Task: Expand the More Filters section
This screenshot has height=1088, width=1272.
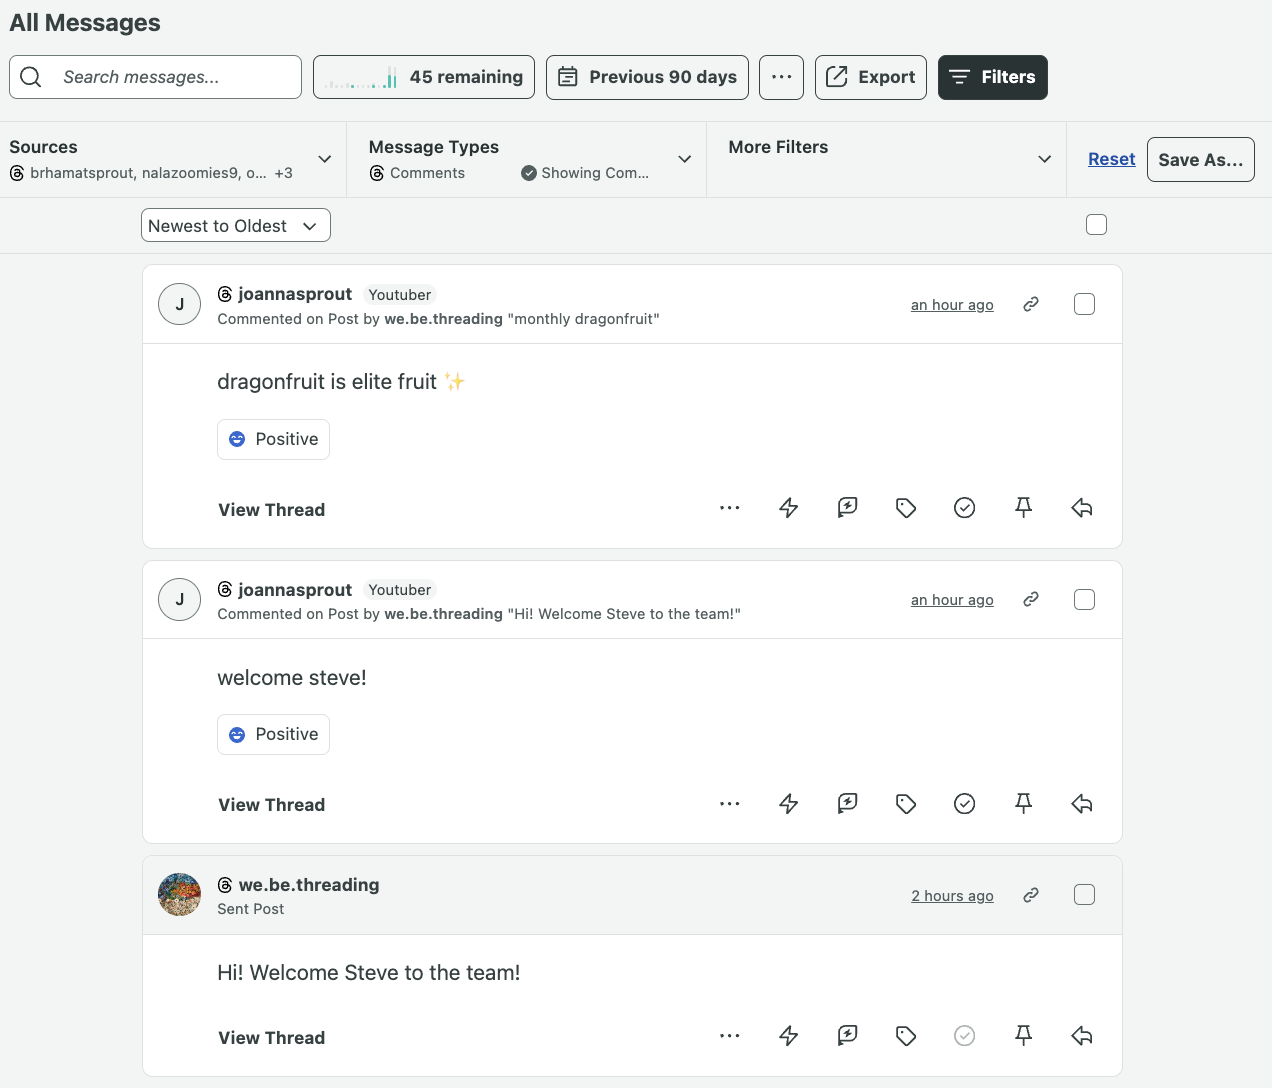Action: pos(1044,158)
